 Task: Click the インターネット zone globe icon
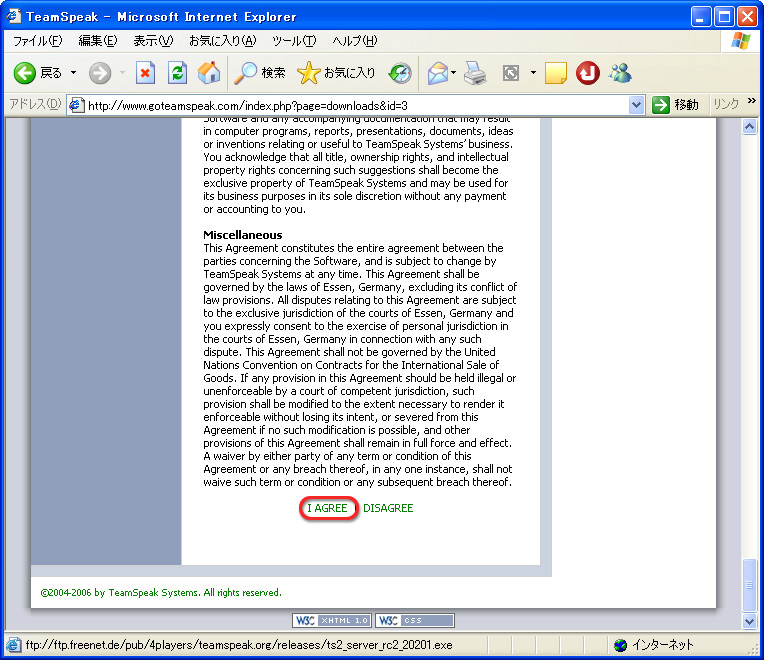click(x=620, y=645)
